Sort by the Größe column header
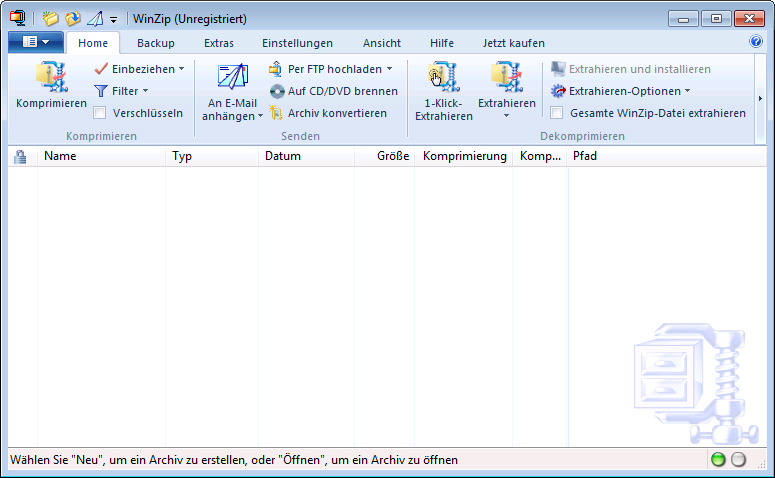 point(384,156)
